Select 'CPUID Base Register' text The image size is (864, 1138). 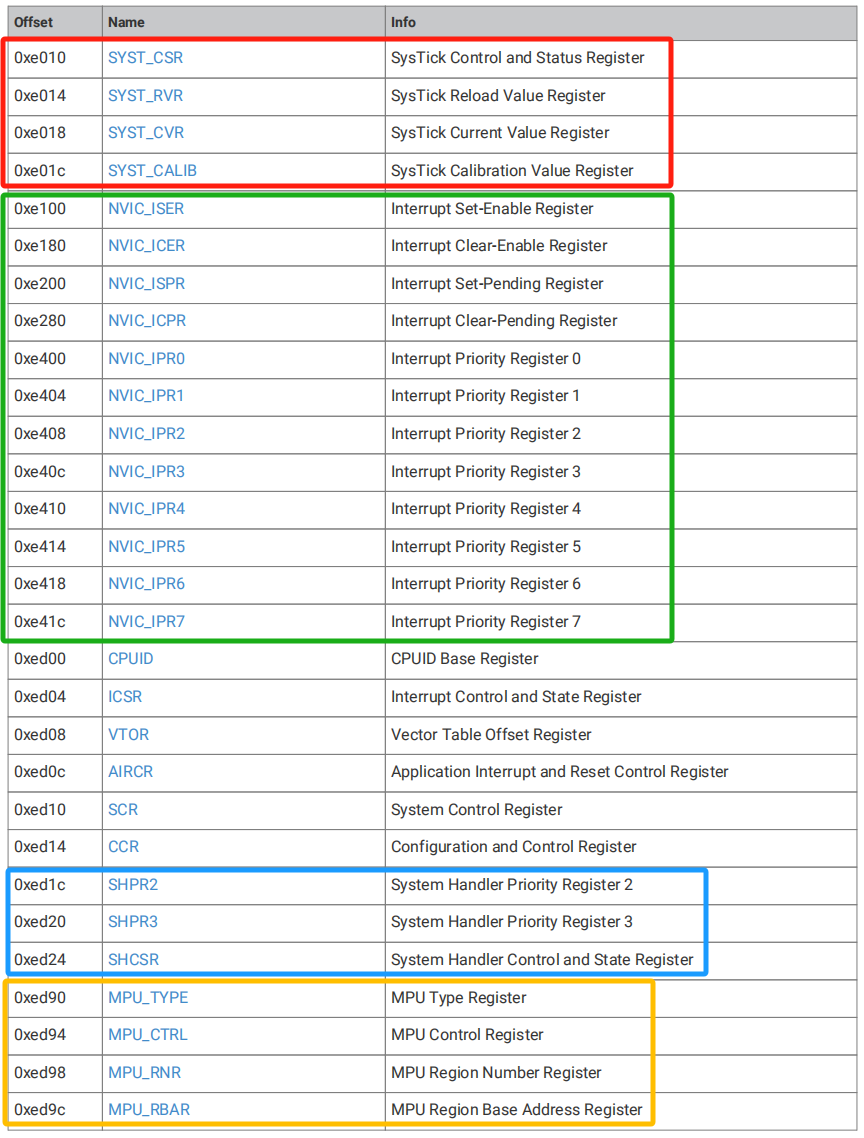(x=465, y=659)
